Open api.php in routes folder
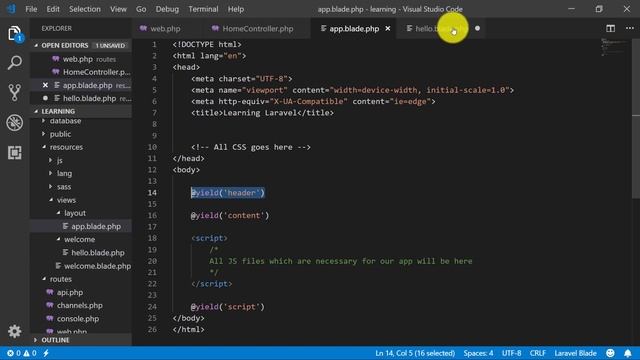The width and height of the screenshot is (640, 360). 69,292
